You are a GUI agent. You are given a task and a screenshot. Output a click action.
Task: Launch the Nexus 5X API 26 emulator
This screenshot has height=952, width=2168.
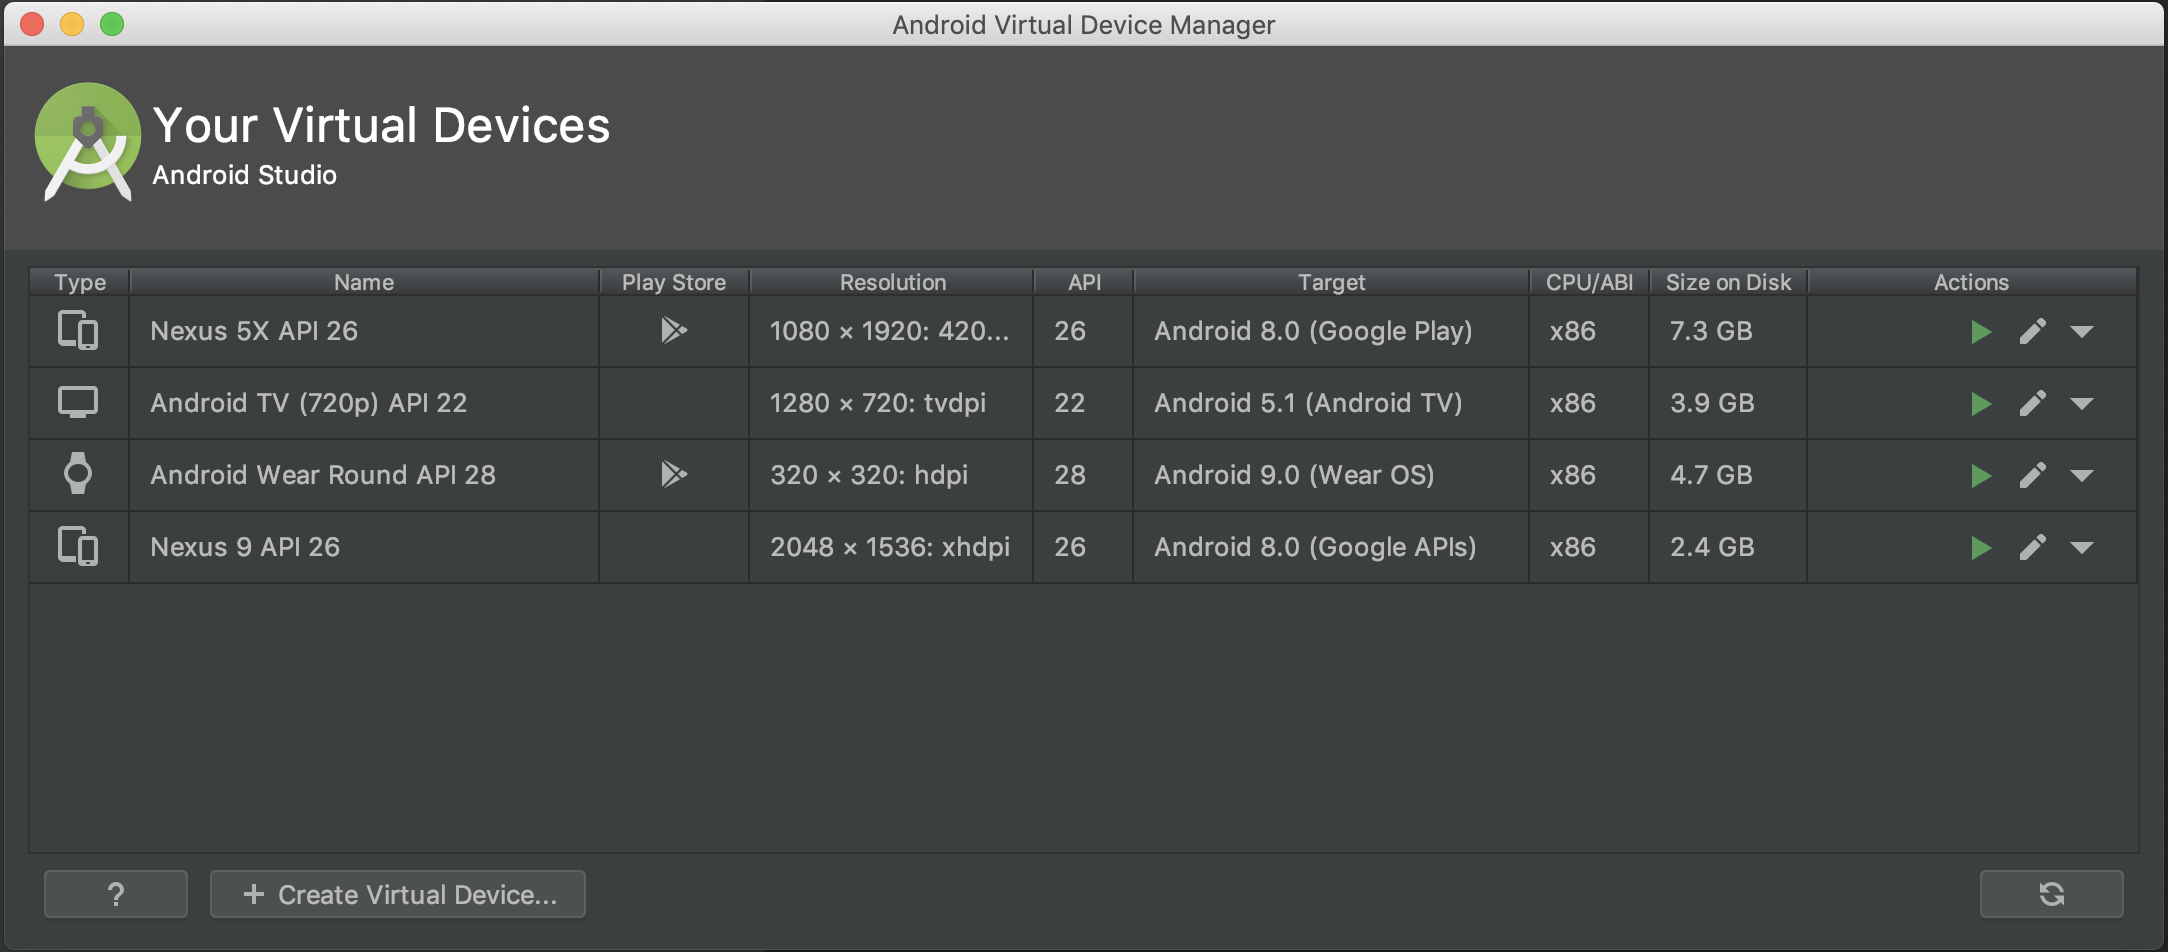point(1980,332)
